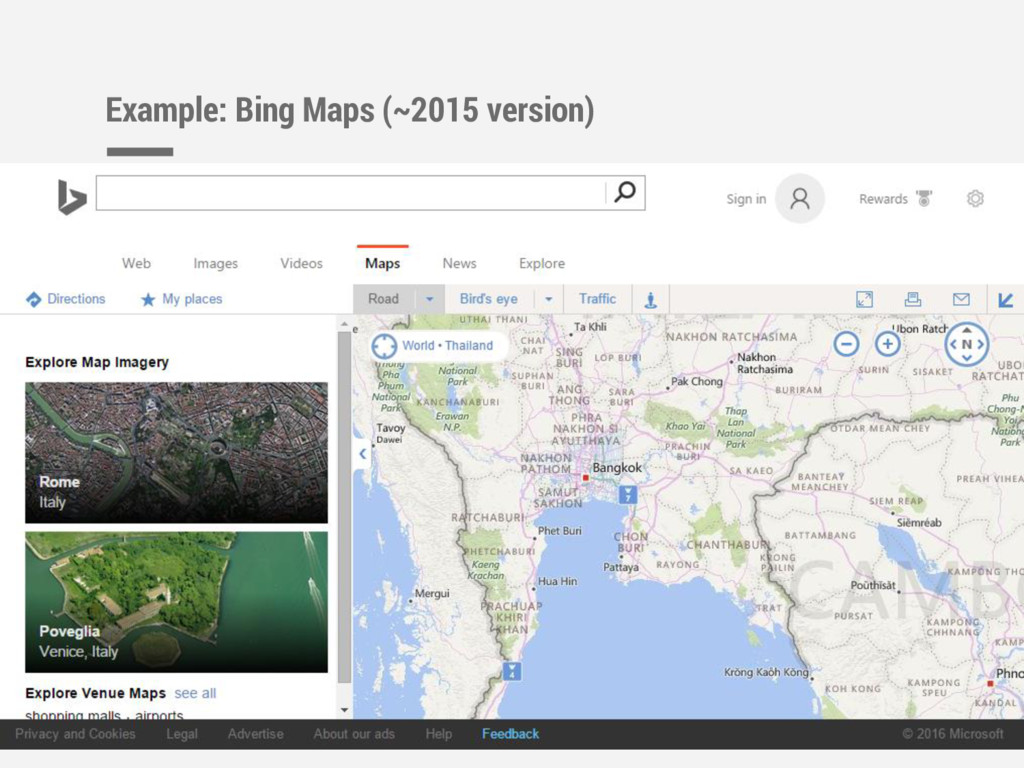
Task: Click the Directions button
Action: point(65,299)
